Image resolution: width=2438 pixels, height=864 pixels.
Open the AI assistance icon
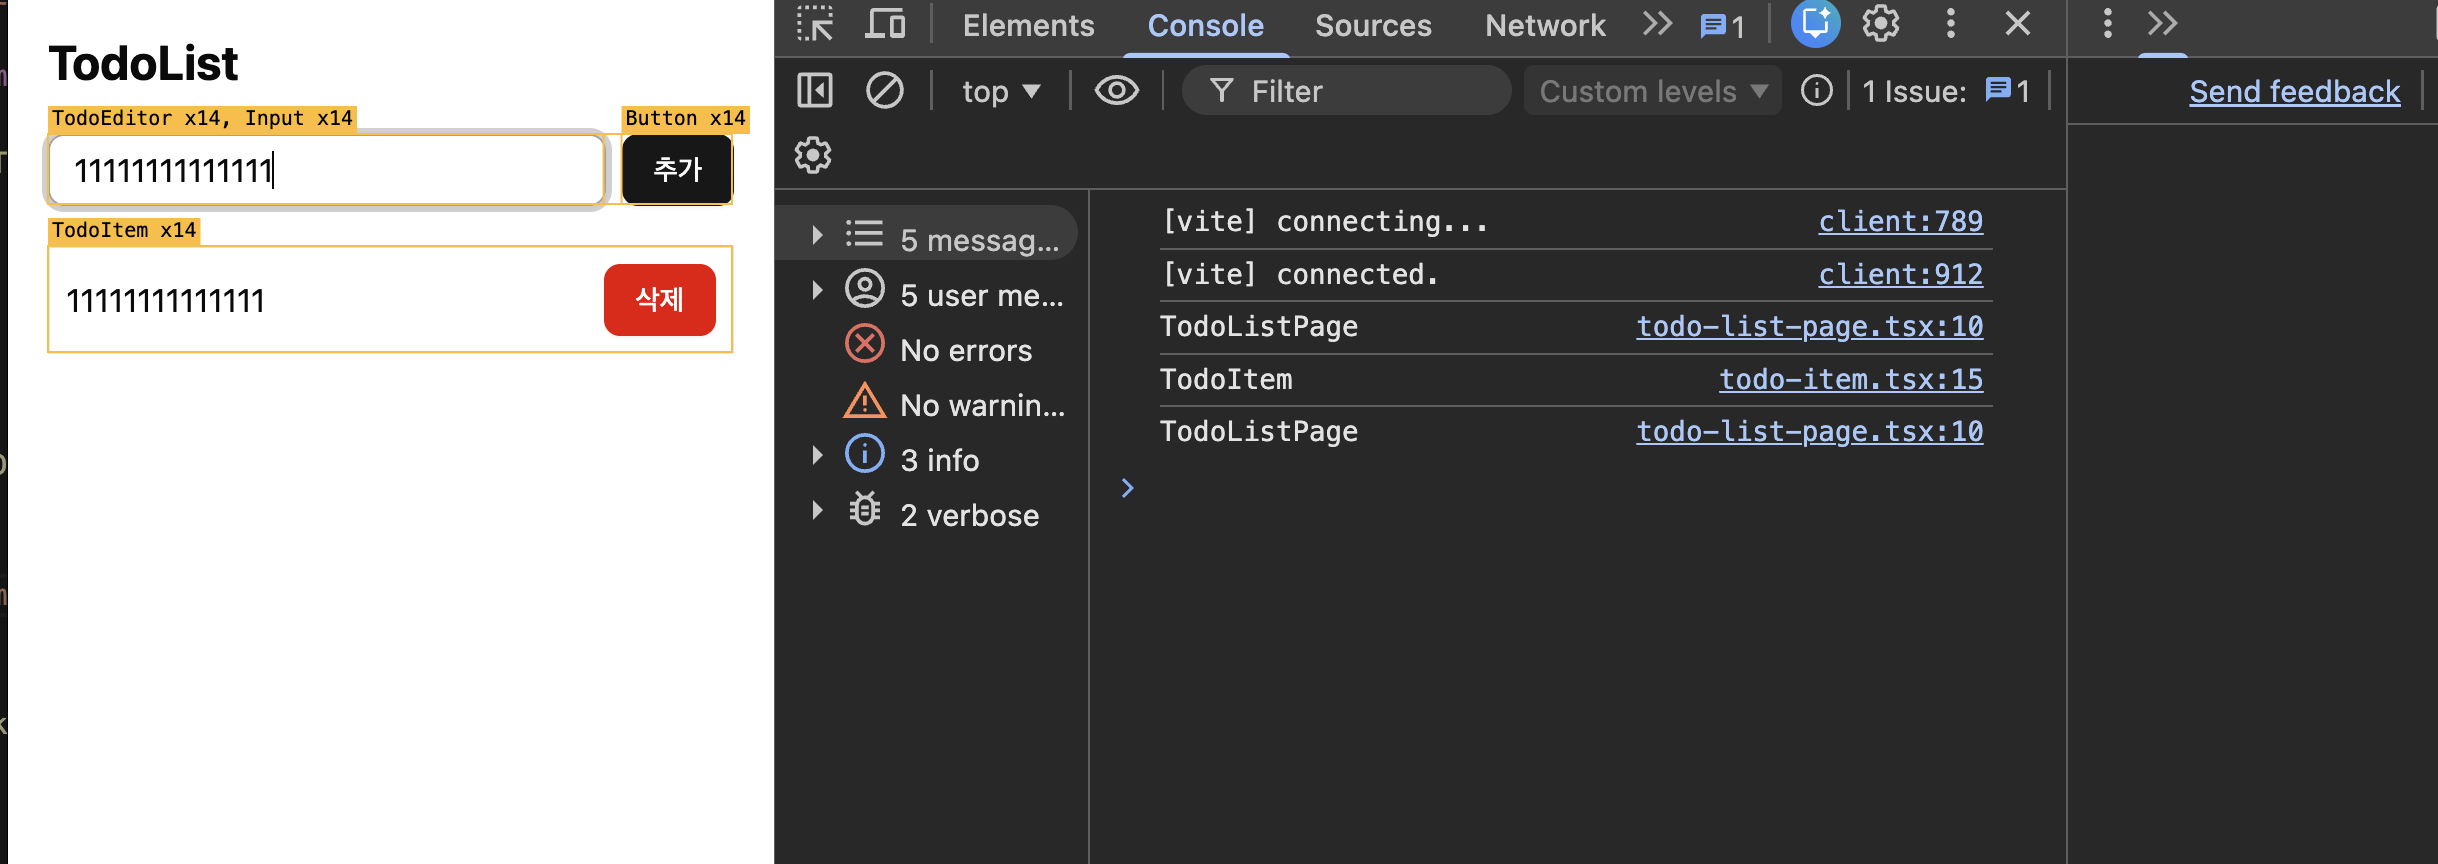pyautogui.click(x=1815, y=24)
